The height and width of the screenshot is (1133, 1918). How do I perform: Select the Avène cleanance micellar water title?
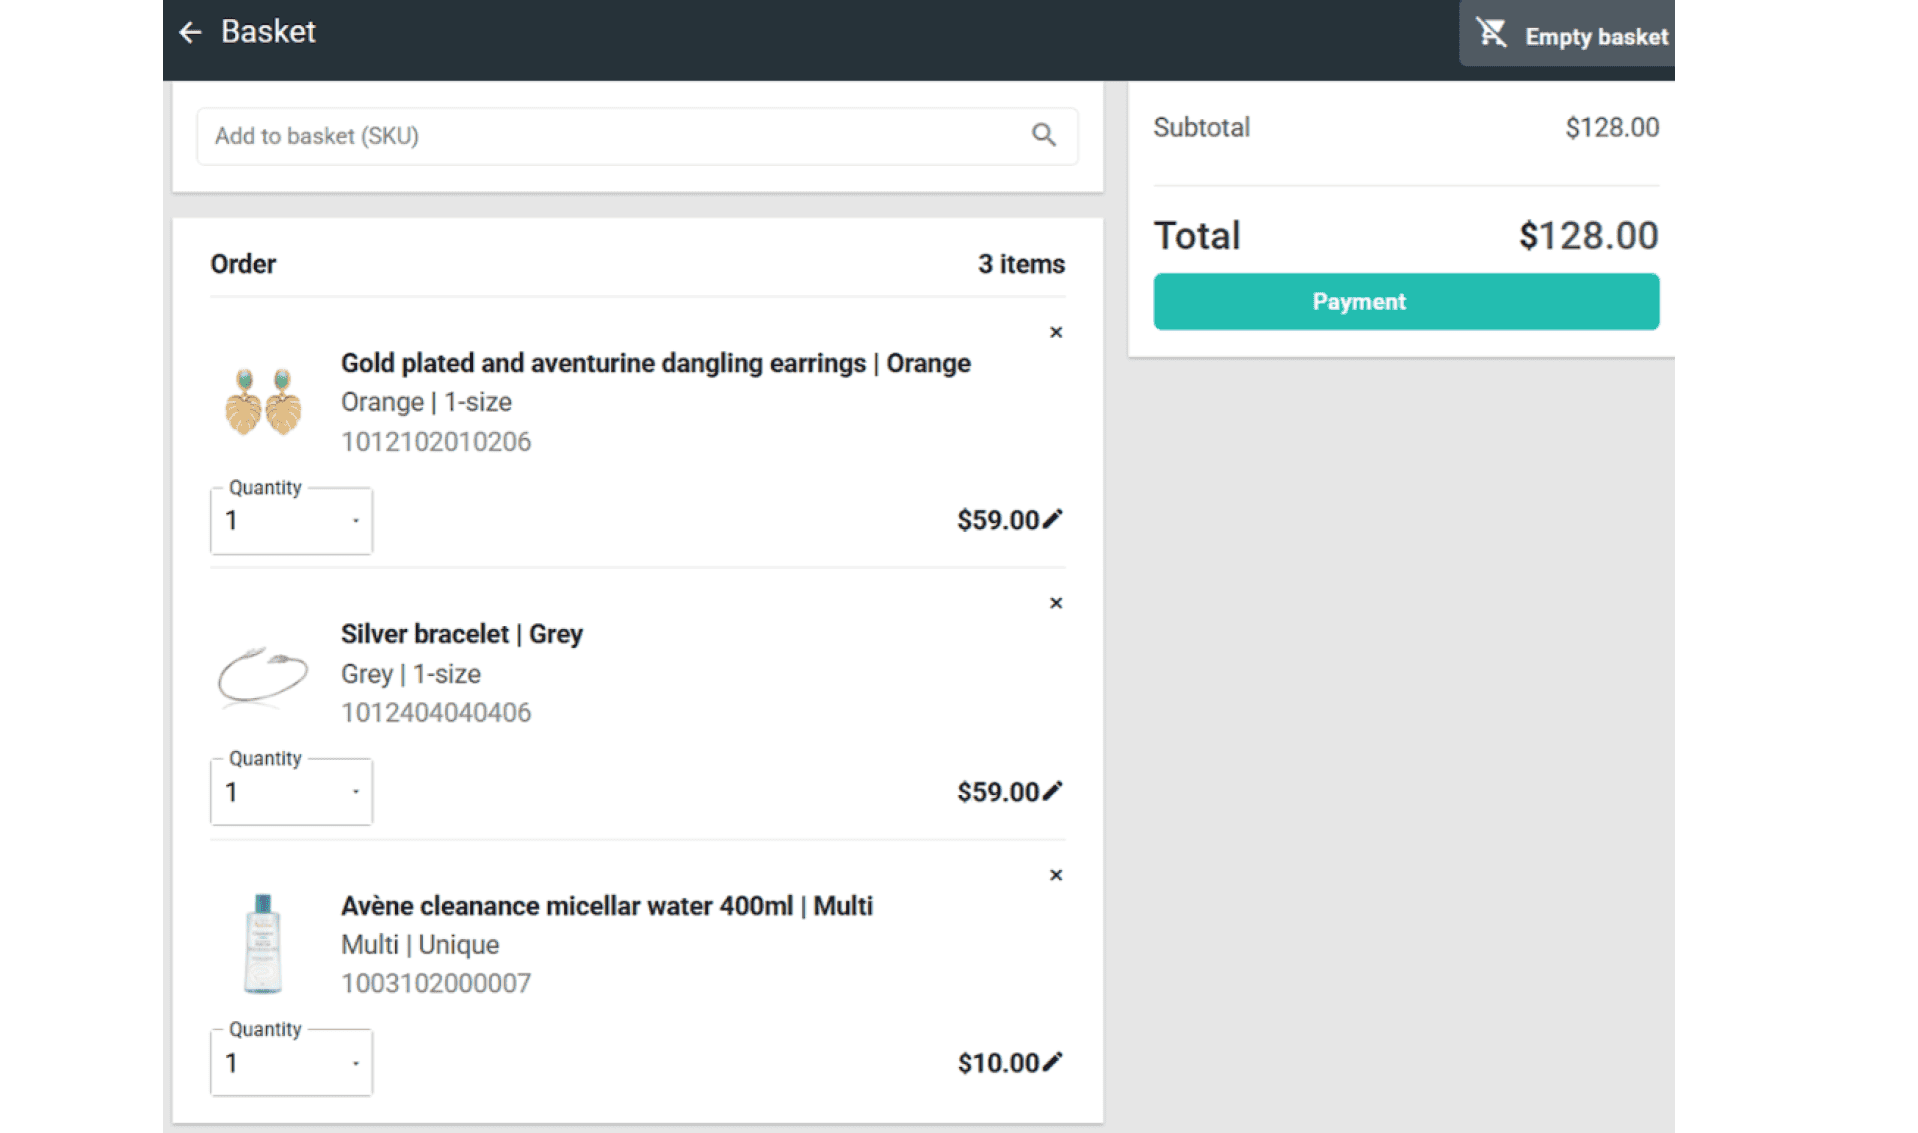click(x=606, y=906)
